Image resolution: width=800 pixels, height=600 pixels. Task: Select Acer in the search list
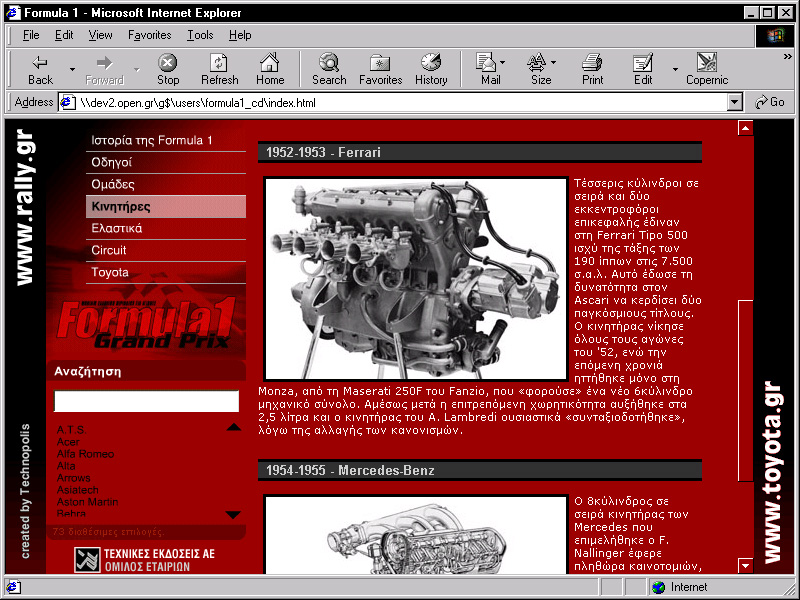pyautogui.click(x=68, y=442)
